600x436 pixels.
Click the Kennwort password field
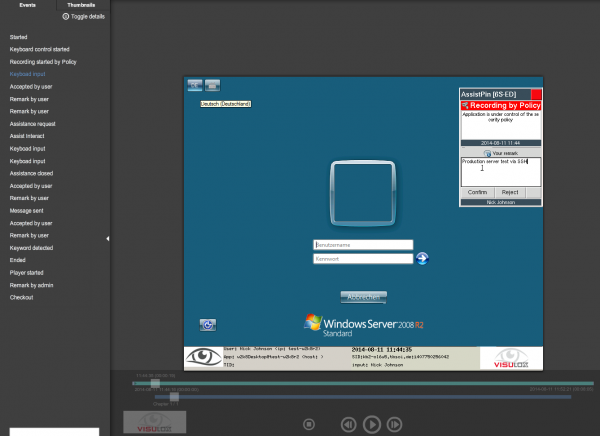(363, 259)
